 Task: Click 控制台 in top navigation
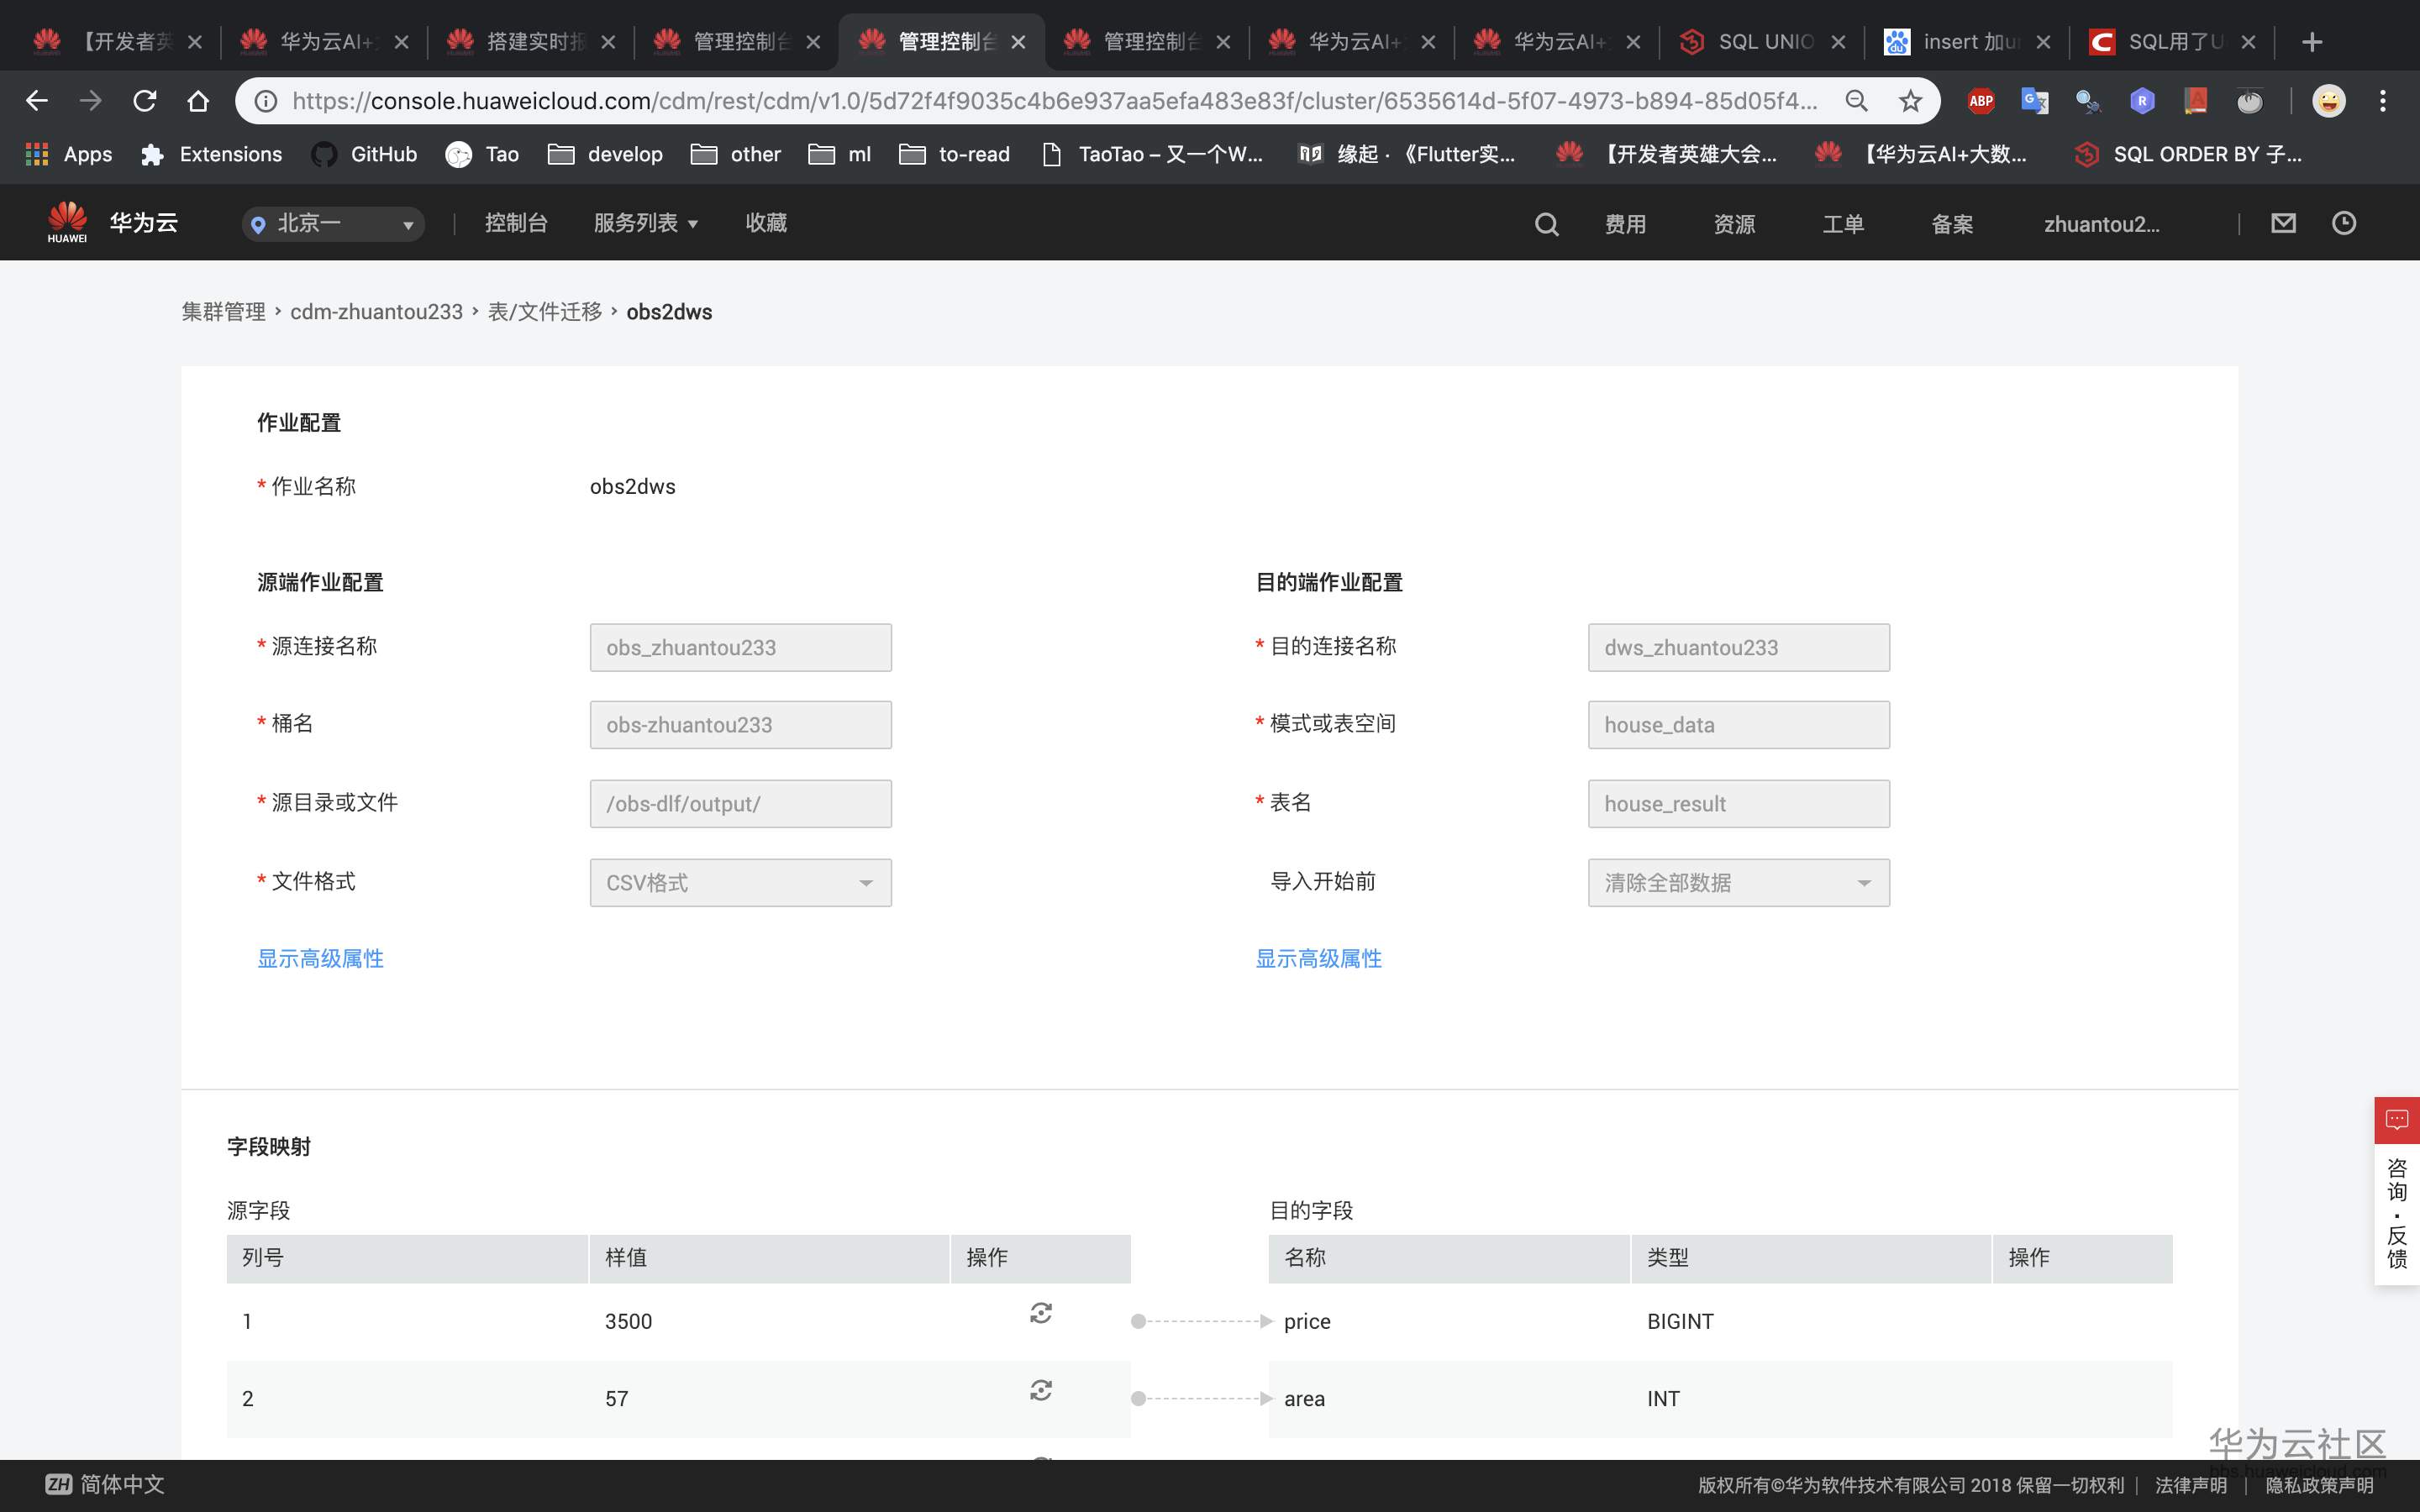coord(516,223)
